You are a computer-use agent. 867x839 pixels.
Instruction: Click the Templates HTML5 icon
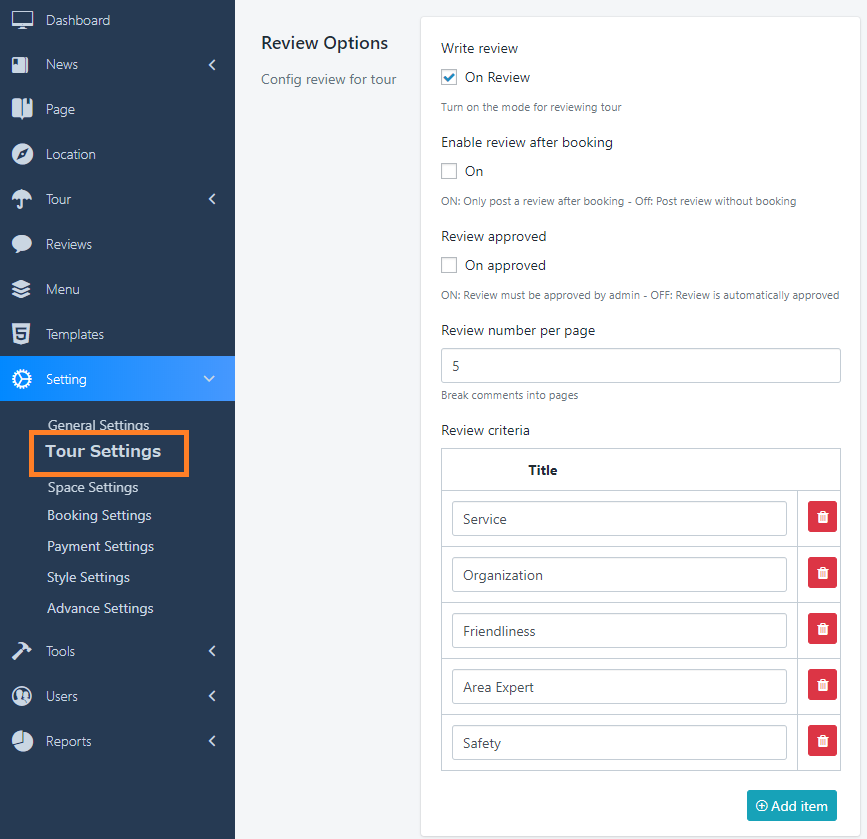click(22, 334)
